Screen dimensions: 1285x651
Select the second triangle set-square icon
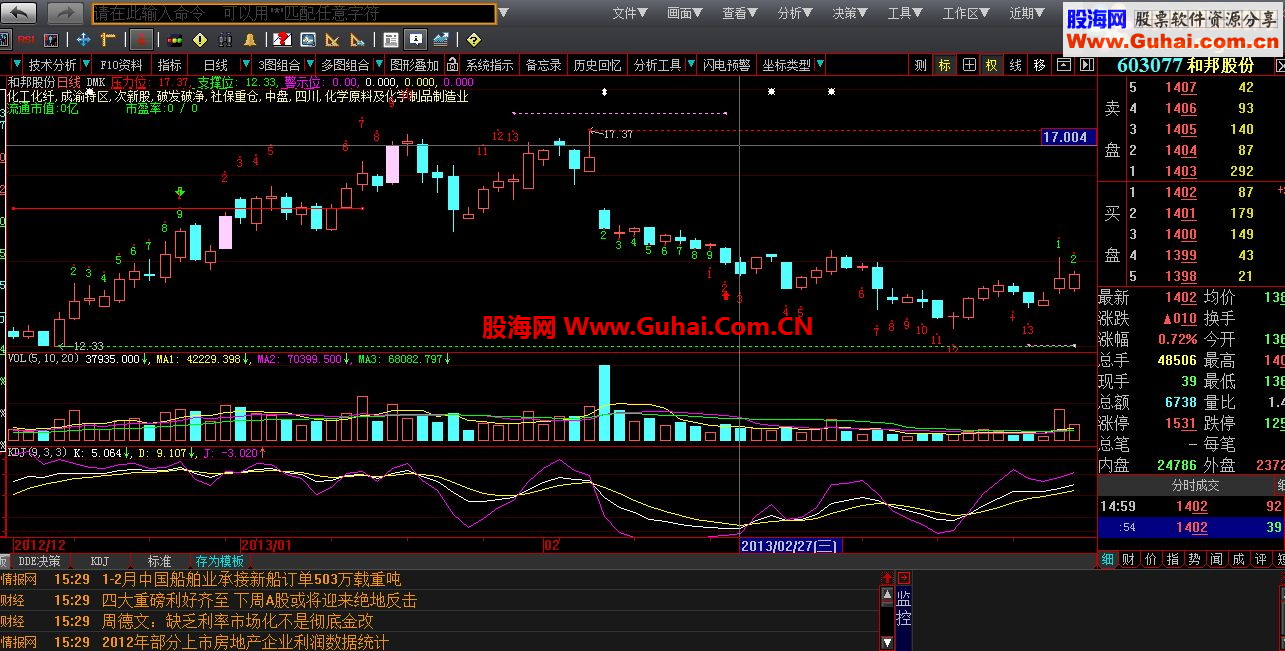coord(357,40)
